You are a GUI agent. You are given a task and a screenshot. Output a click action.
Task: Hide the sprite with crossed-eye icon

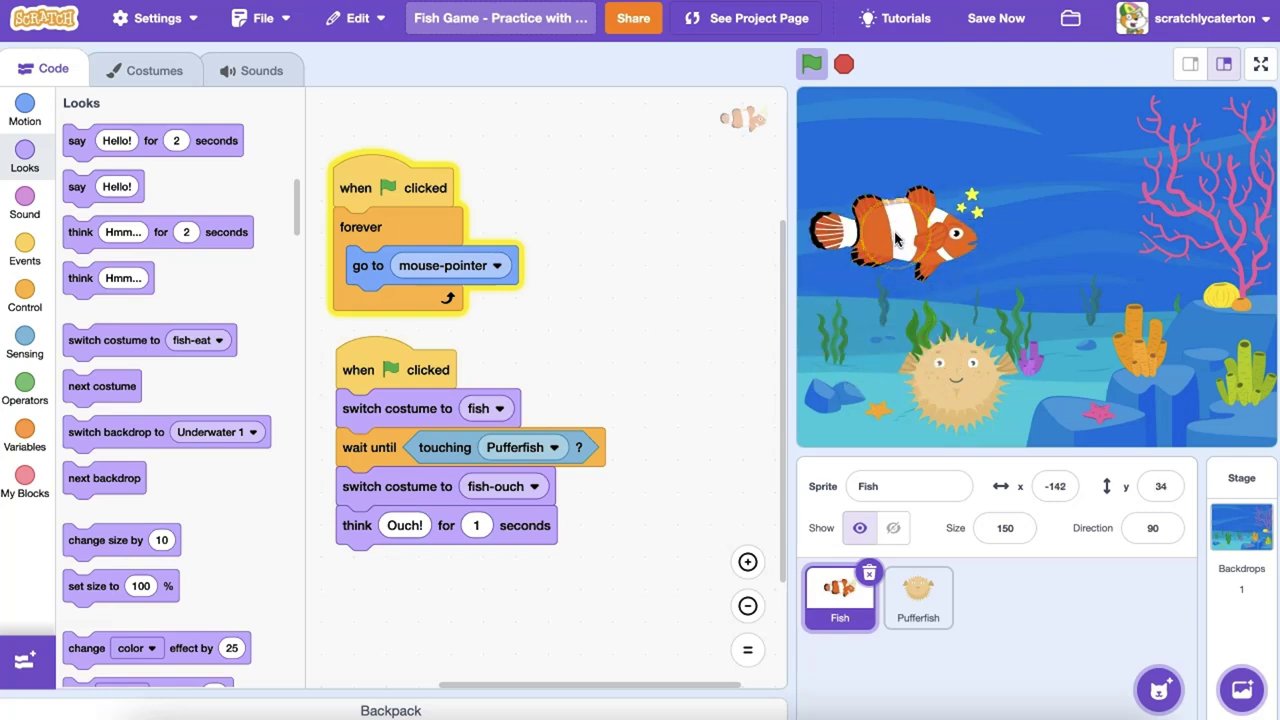pos(893,528)
